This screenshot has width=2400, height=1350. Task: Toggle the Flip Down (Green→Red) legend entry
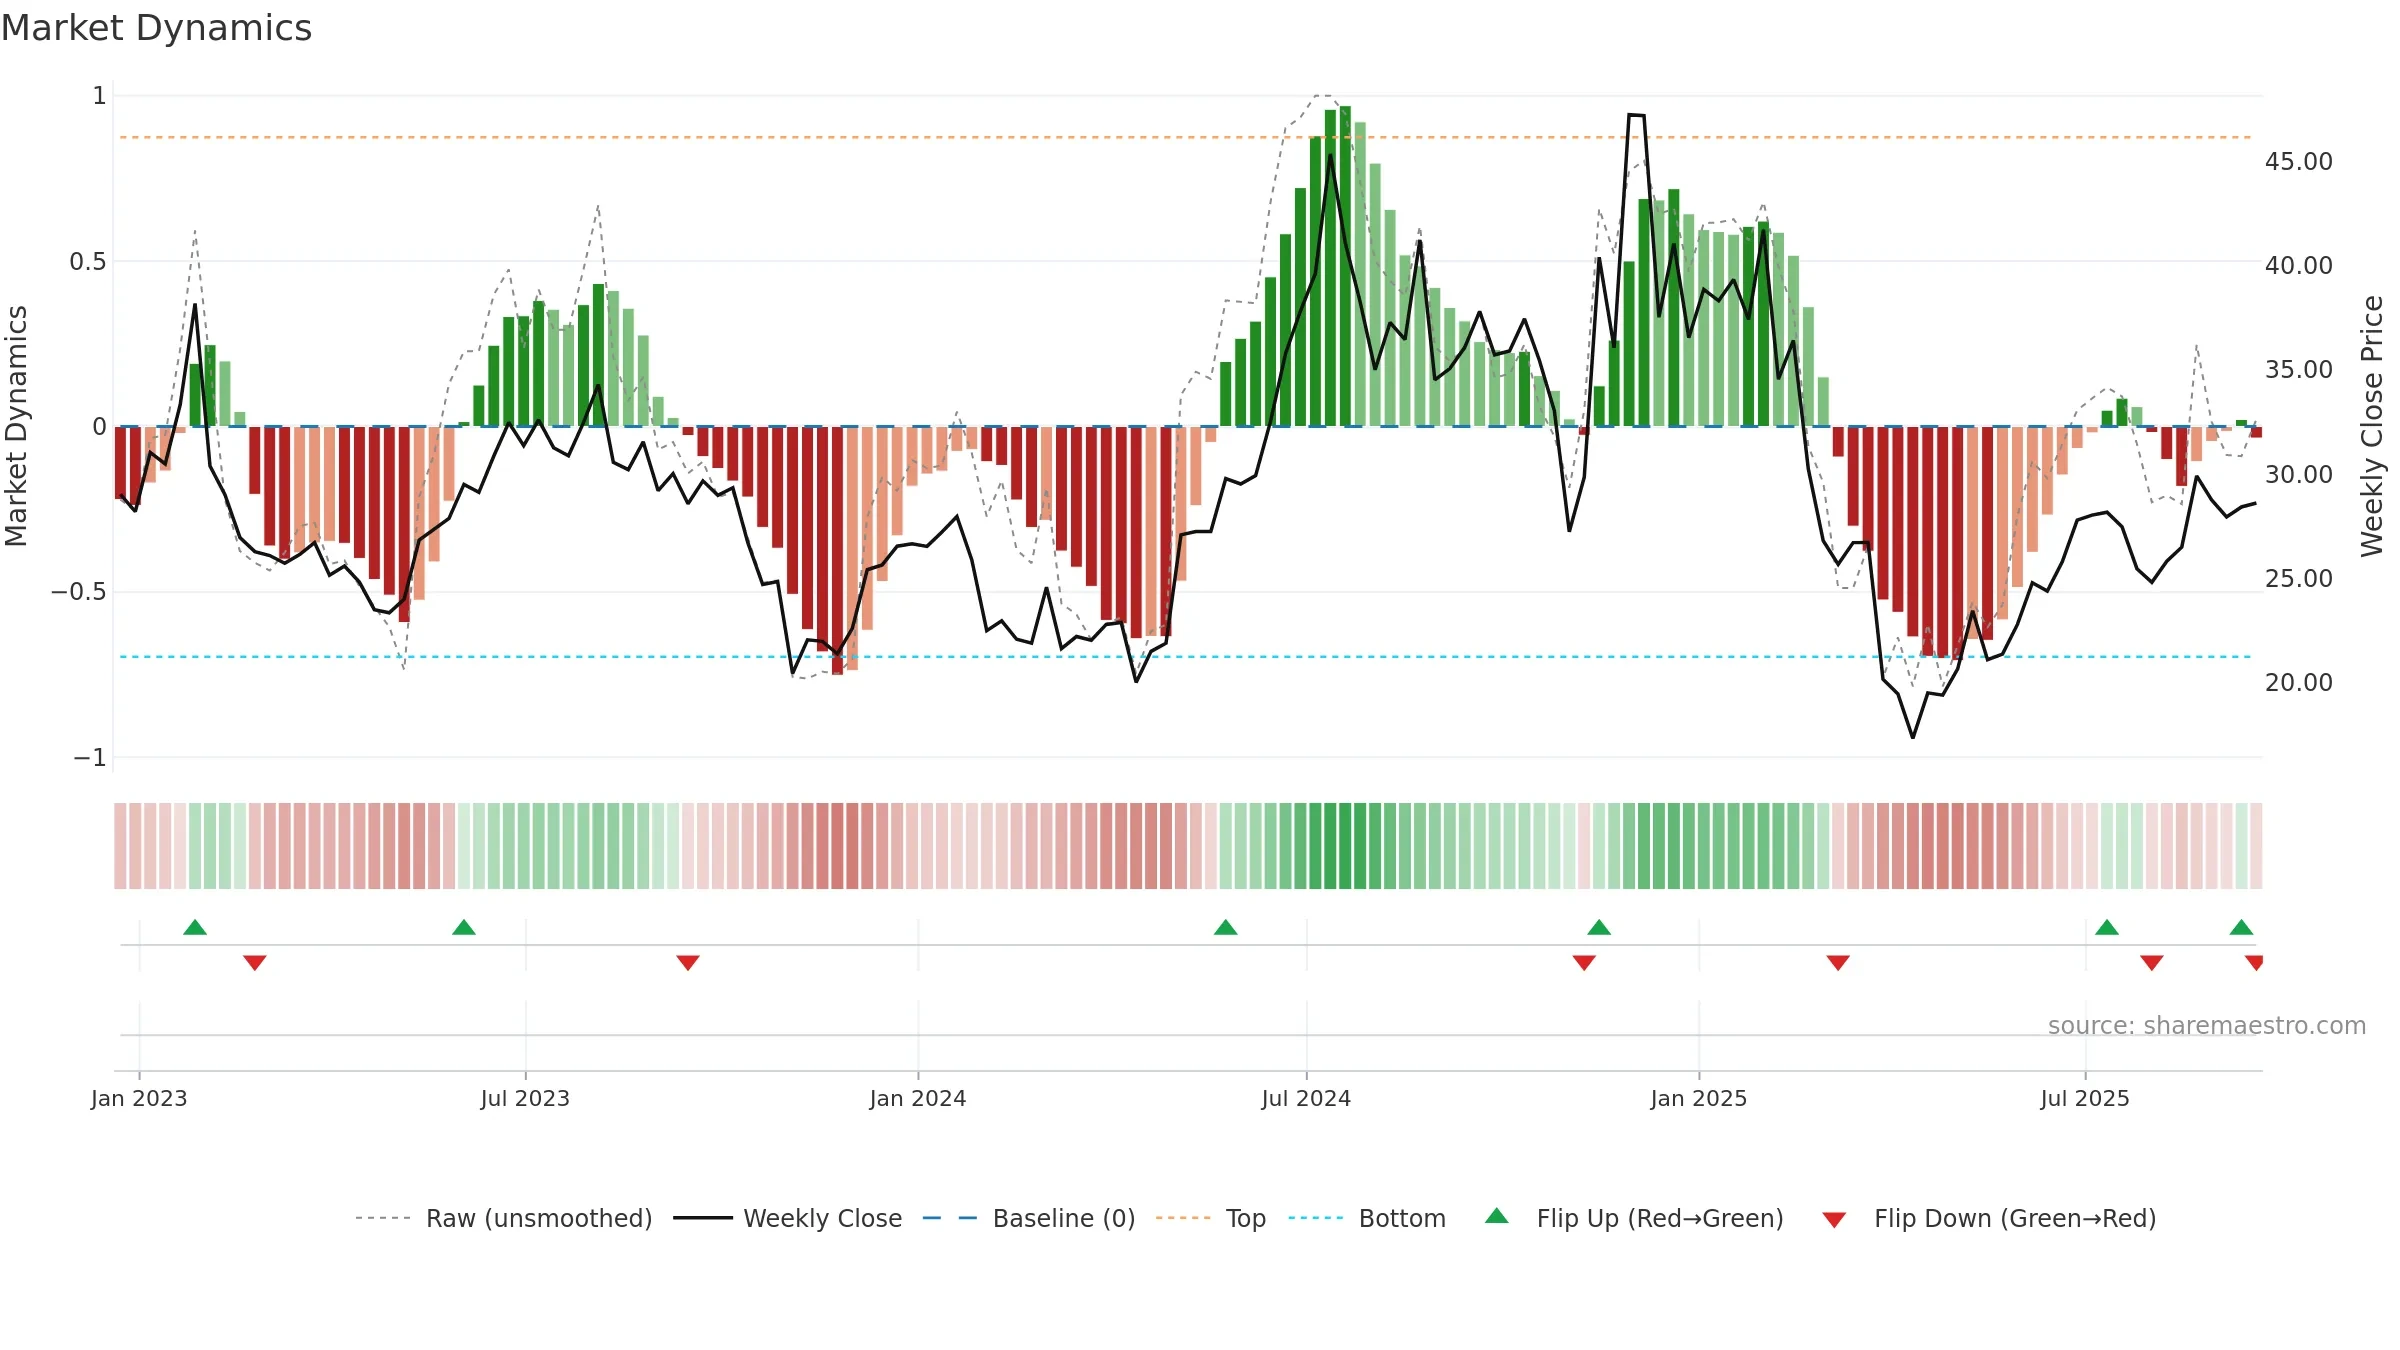pos(1988,1218)
